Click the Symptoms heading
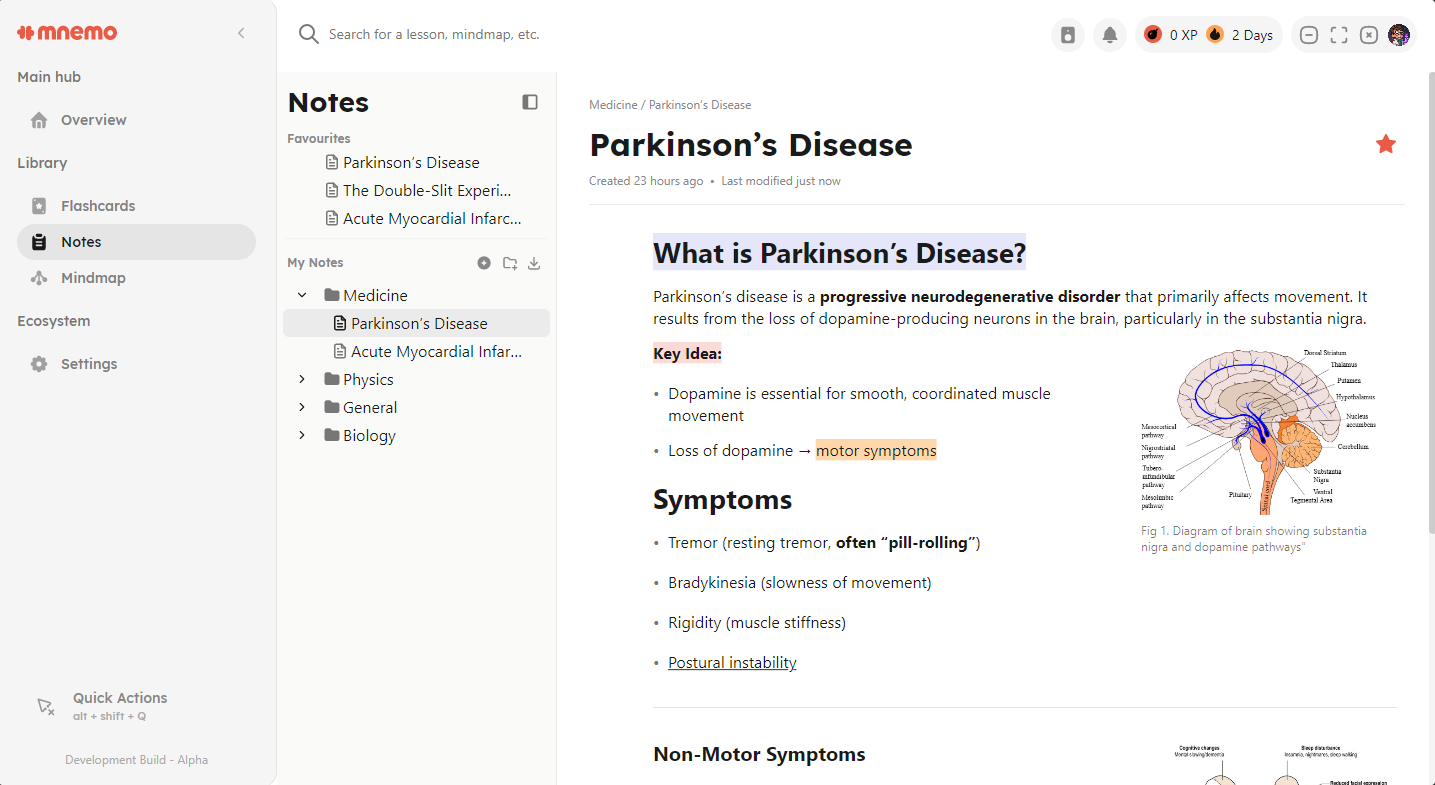This screenshot has height=785, width=1435. [722, 499]
